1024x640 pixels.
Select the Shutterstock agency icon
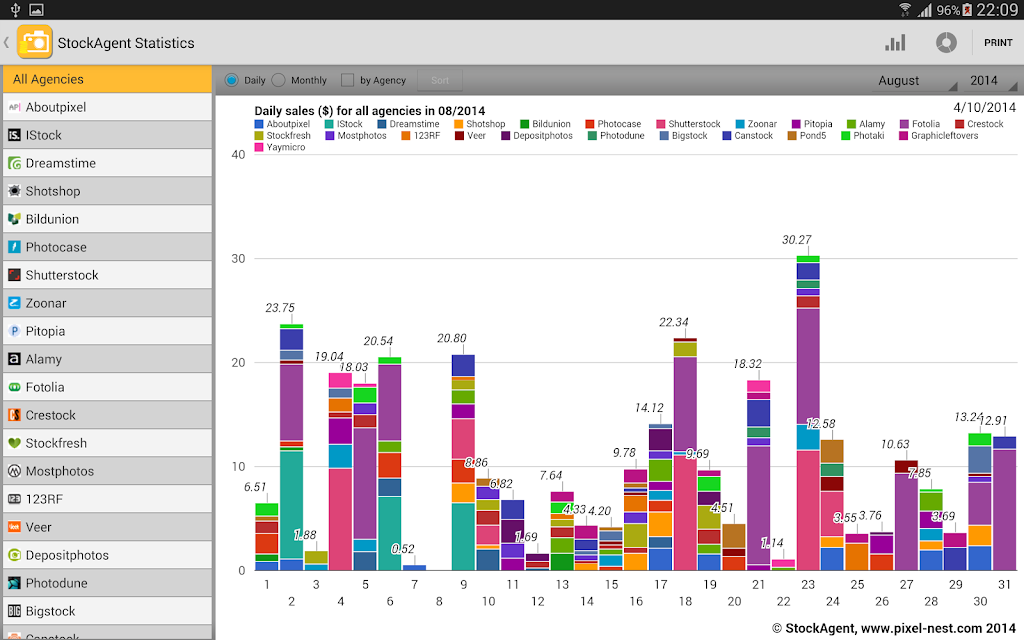tap(14, 275)
